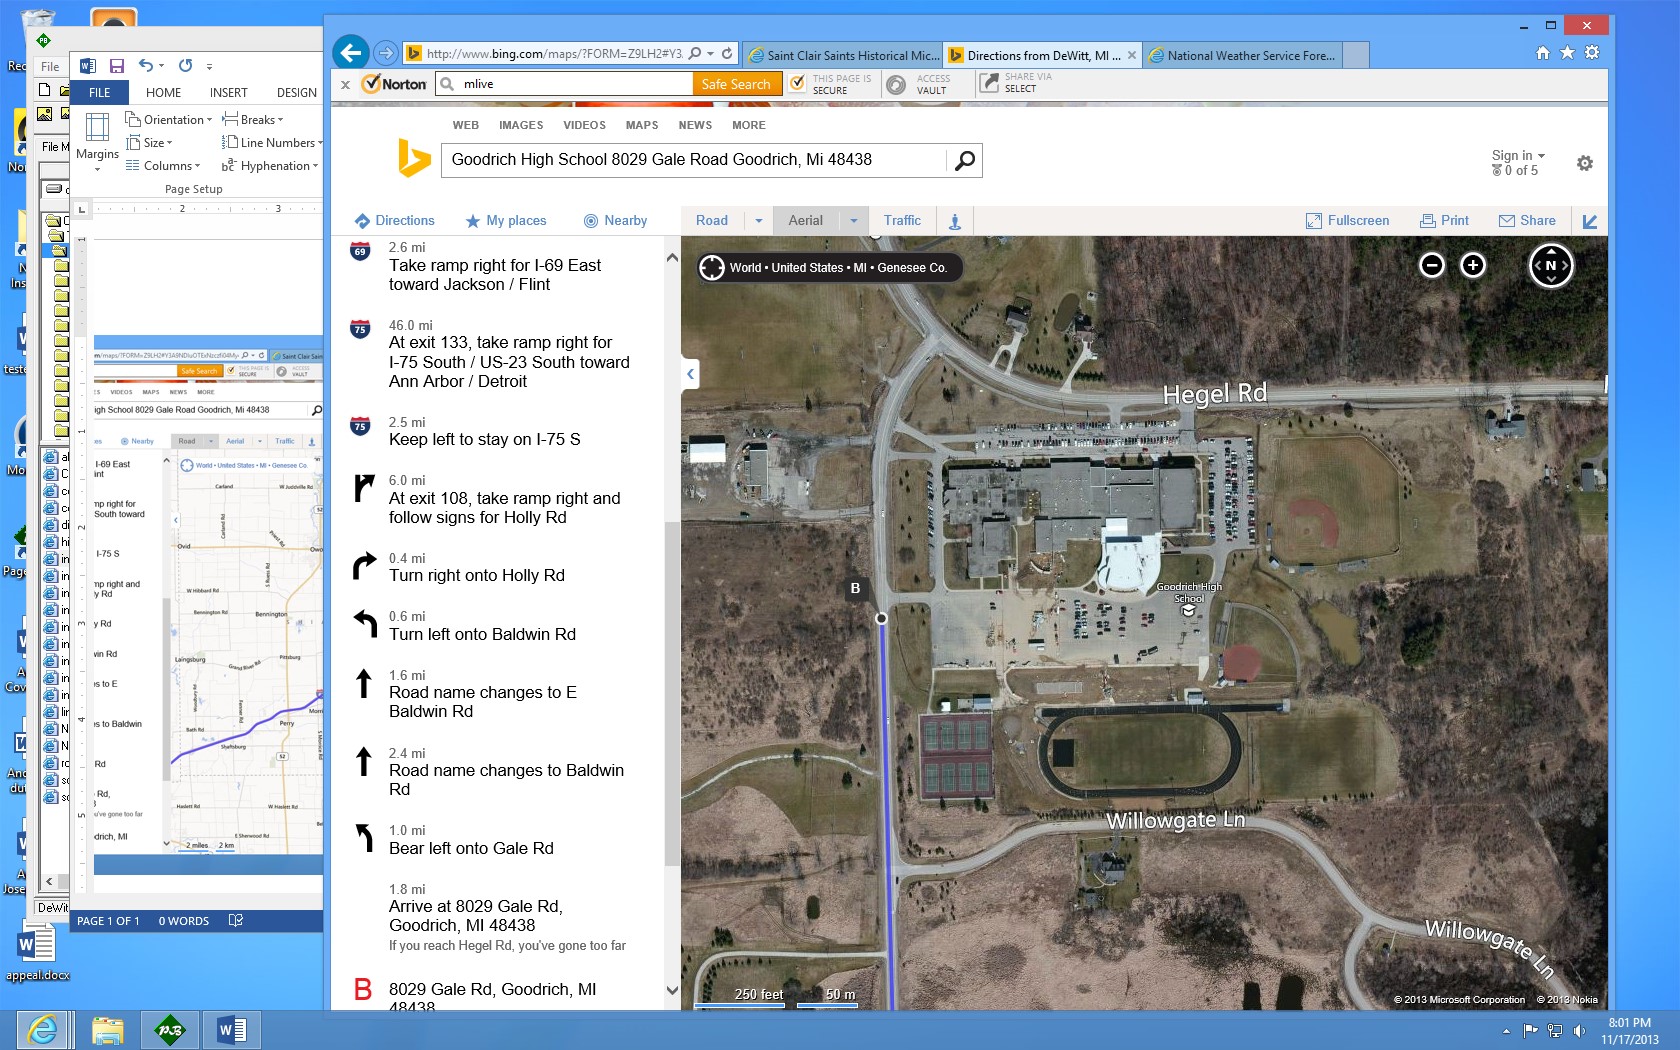Click the locate-me target icon on map
The width and height of the screenshot is (1680, 1050).
coord(711,267)
